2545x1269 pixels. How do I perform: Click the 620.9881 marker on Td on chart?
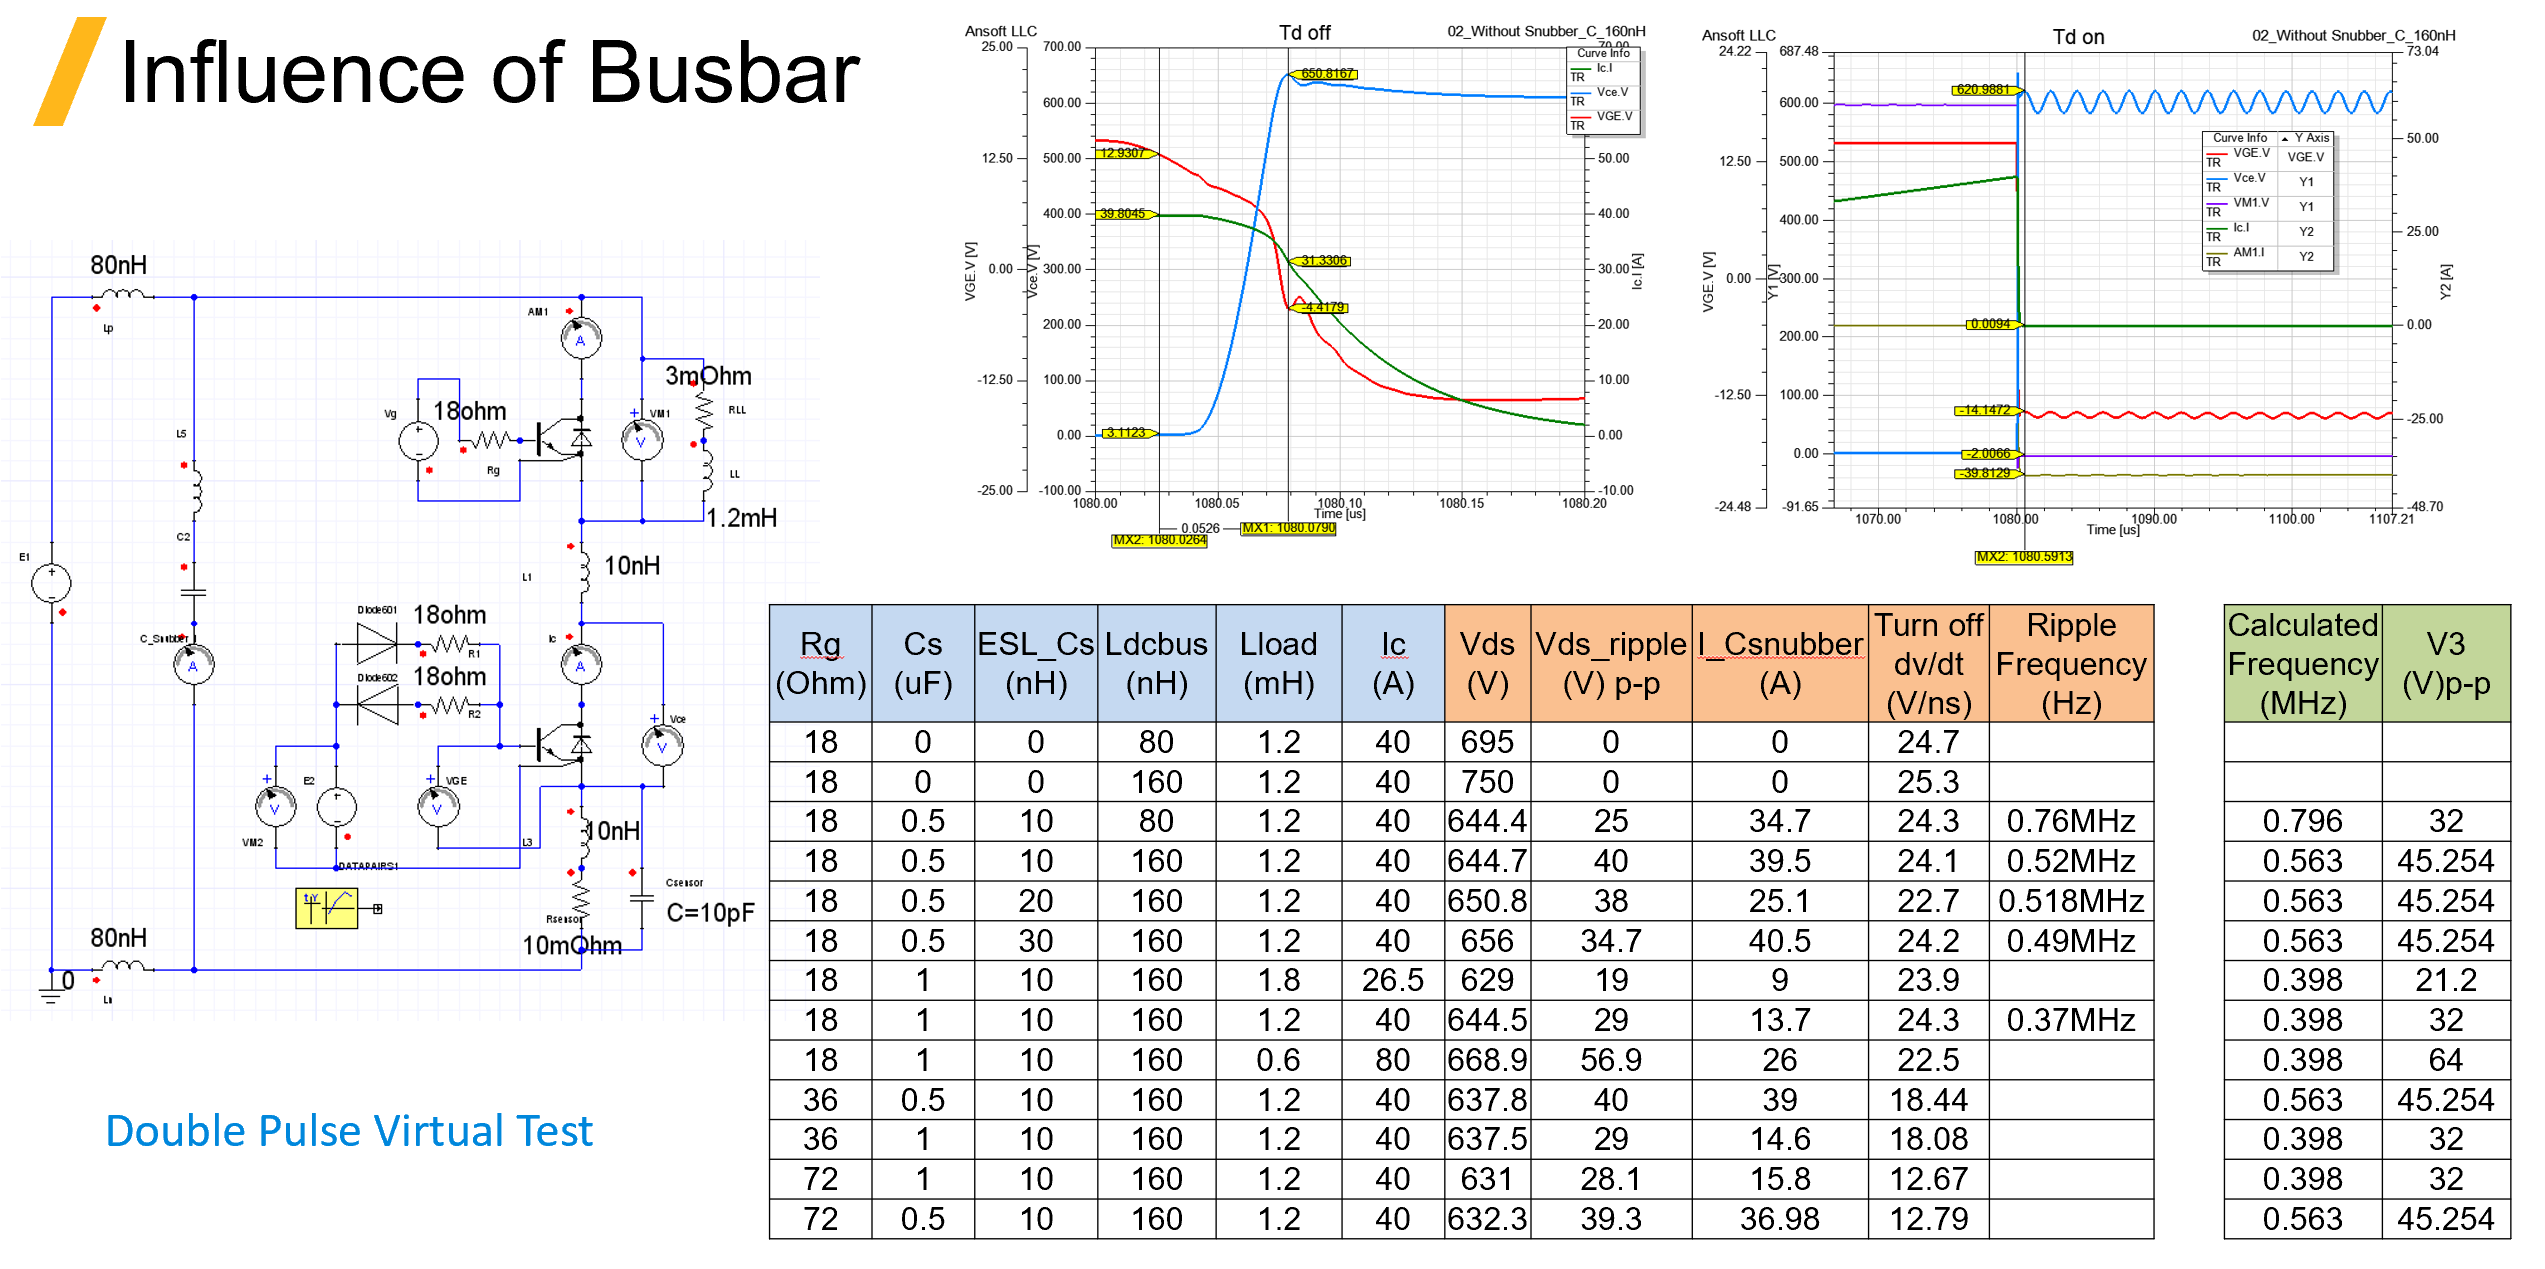pyautogui.click(x=1983, y=90)
